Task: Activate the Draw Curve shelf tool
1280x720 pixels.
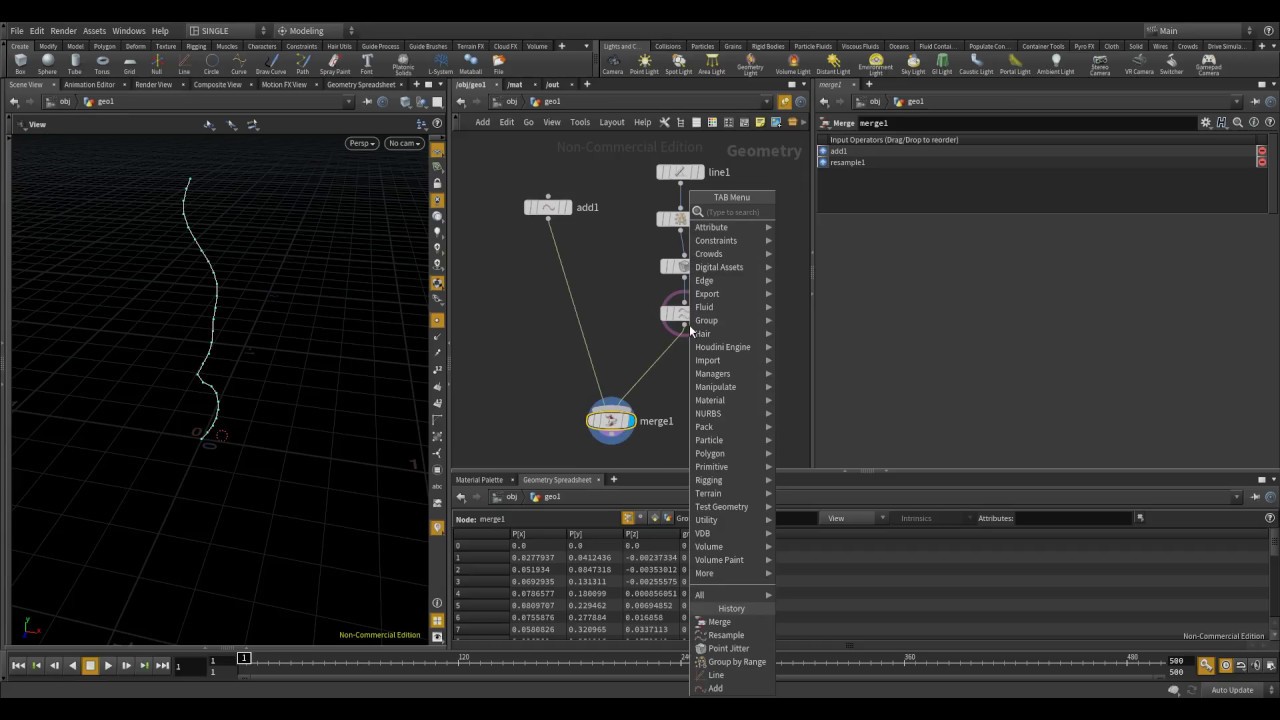Action: [x=271, y=65]
